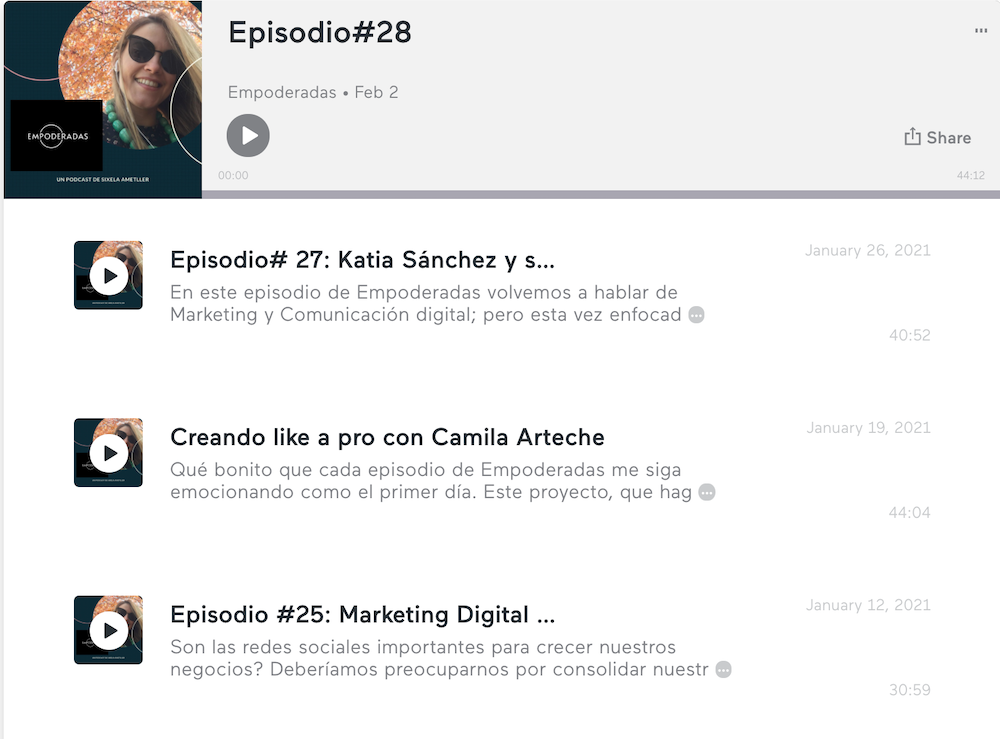The height and width of the screenshot is (739, 1000).
Task: Open the Share icon for Episodio#28
Action: pyautogui.click(x=936, y=137)
